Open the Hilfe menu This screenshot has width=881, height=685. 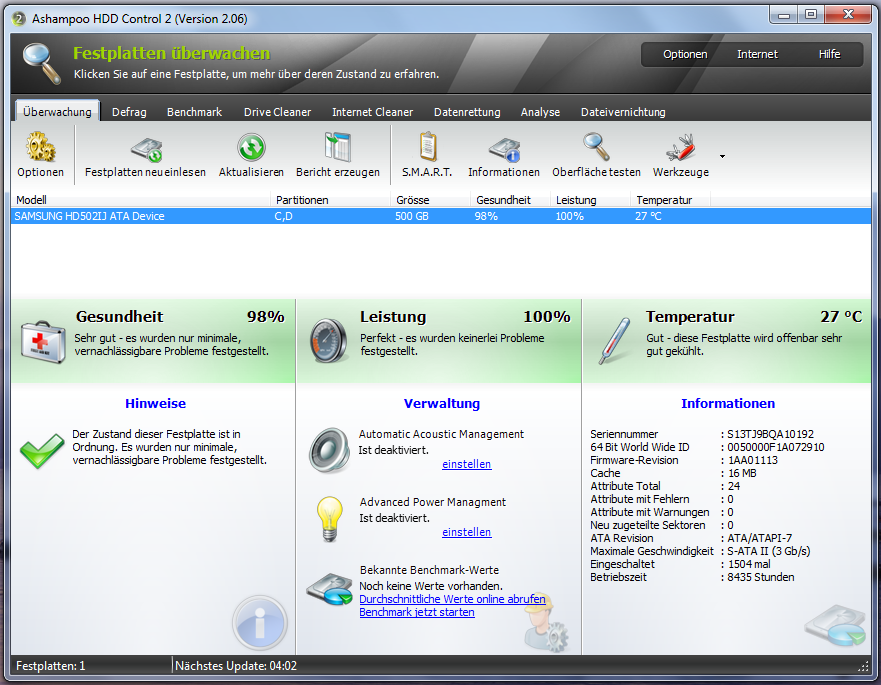[829, 55]
